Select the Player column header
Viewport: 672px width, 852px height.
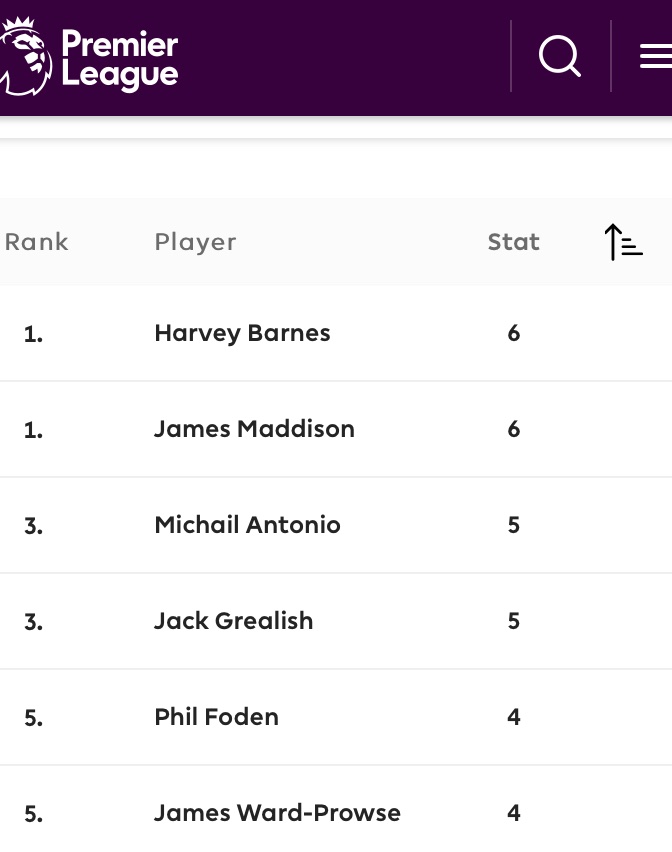tap(196, 243)
